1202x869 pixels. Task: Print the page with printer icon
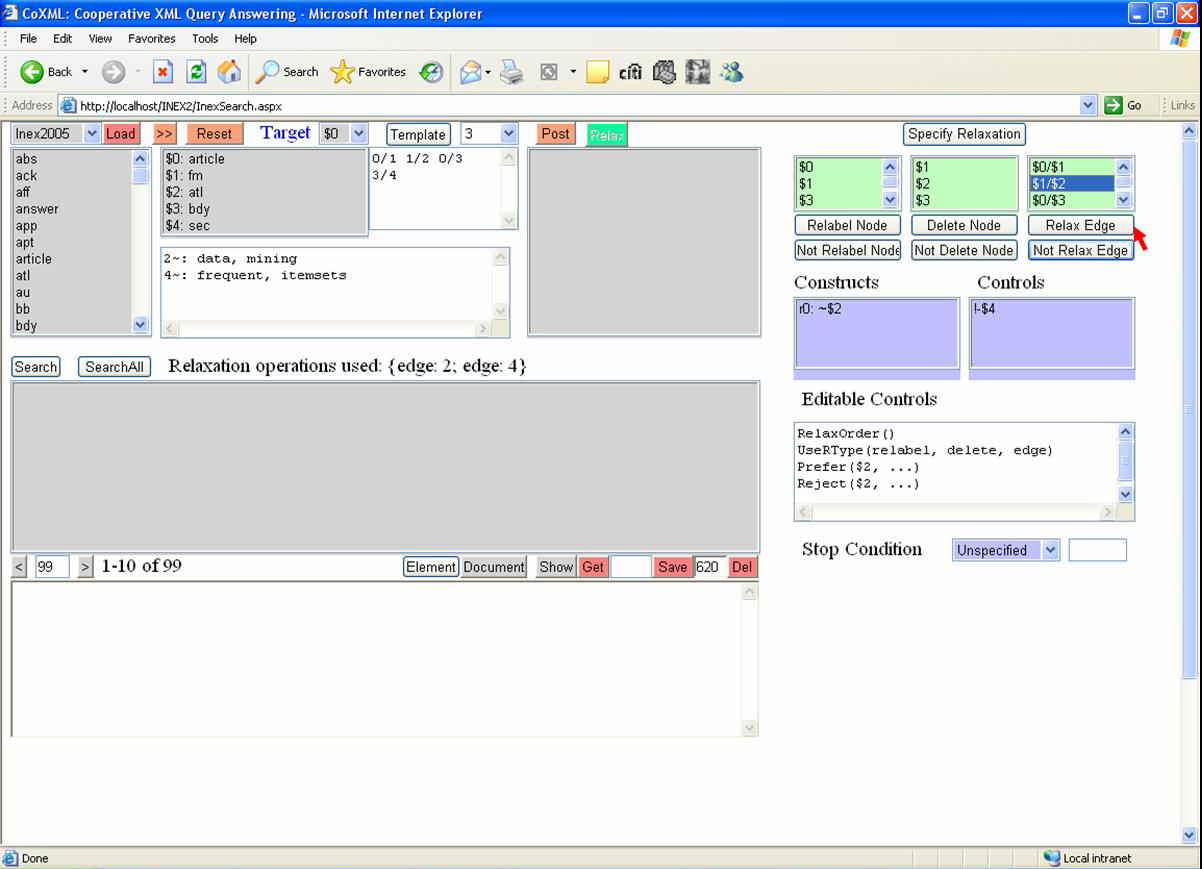512,72
